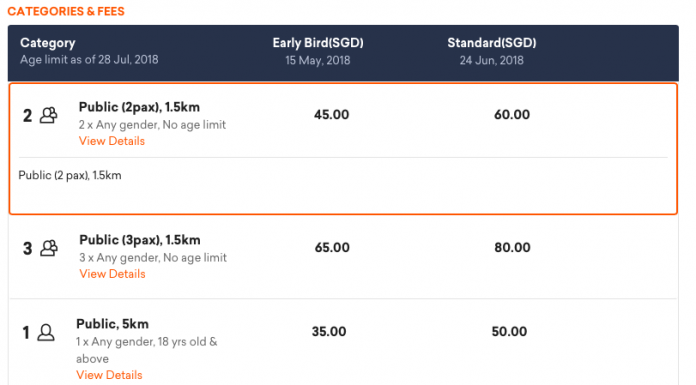Open View Details under Public (3pax), 1.5km
The image size is (696, 385).
pyautogui.click(x=112, y=274)
